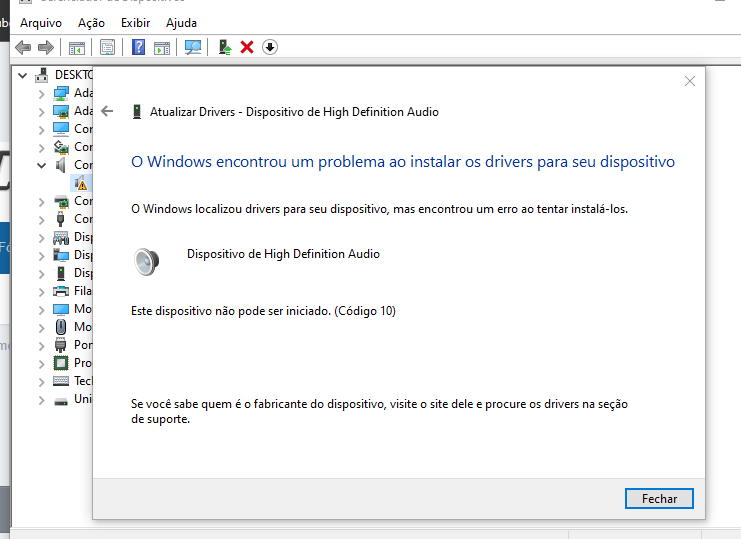This screenshot has height=539, width=741.
Task: Click 'Este dispositivo não pode ser iniciado. (Código 10)'
Action: pos(263,311)
